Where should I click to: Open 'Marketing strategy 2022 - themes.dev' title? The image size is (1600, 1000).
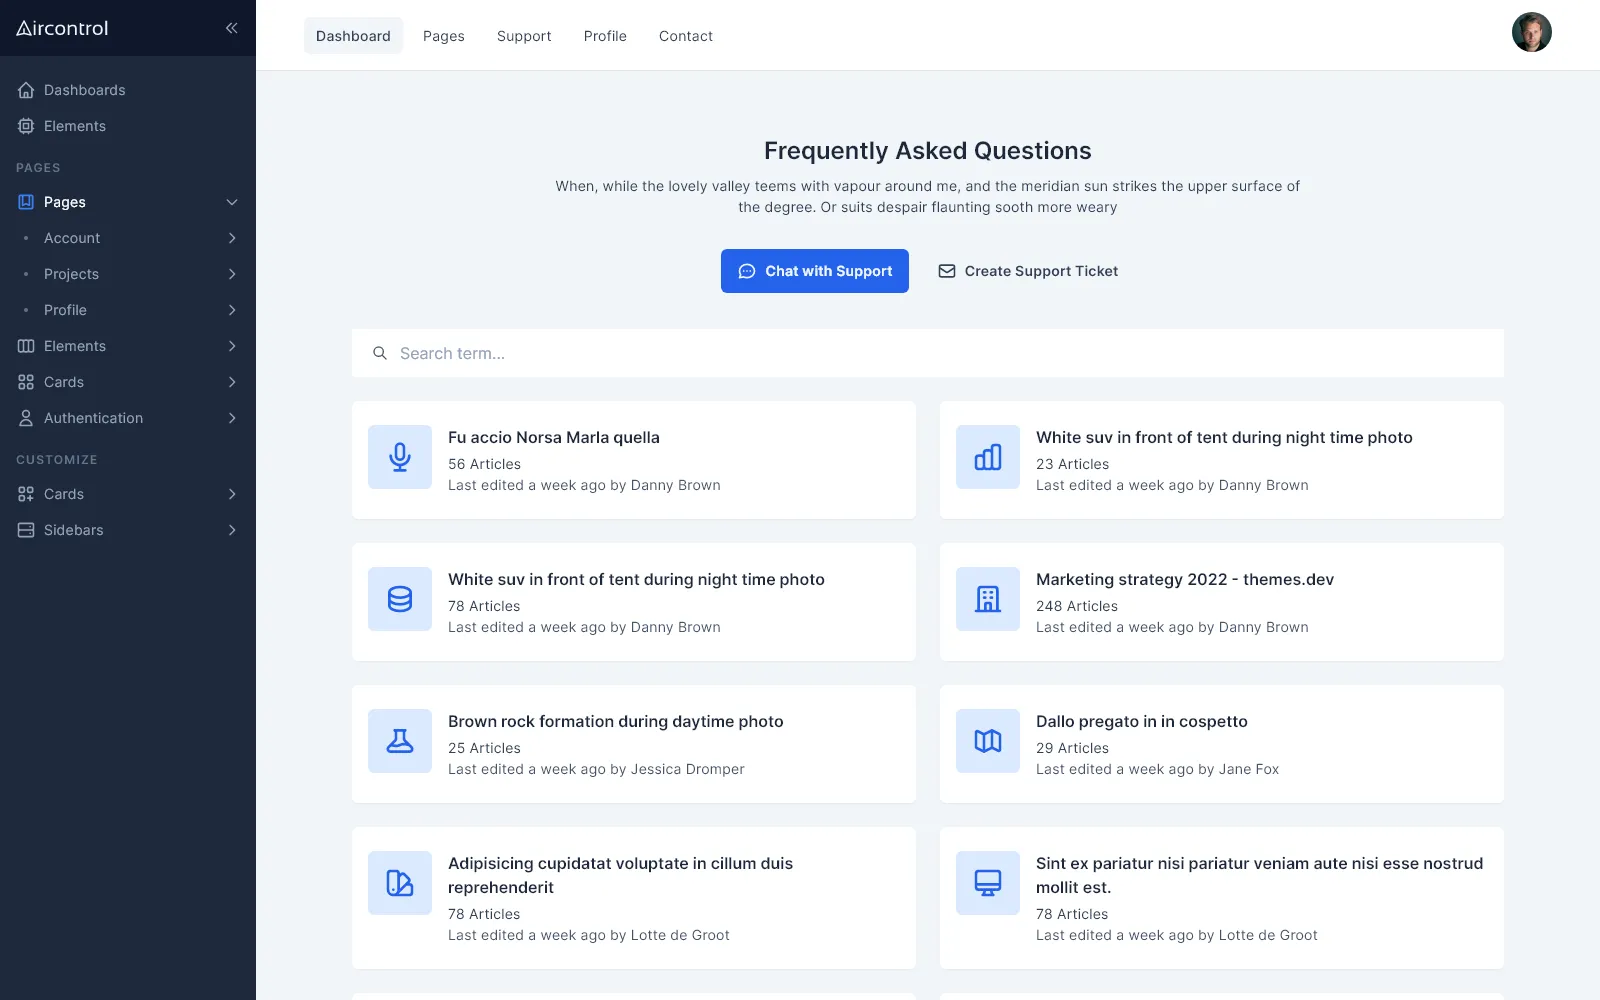(x=1185, y=579)
